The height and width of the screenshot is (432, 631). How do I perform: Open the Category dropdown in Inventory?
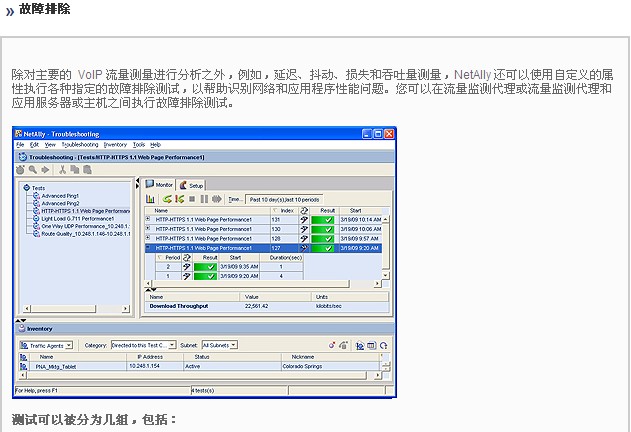coord(146,345)
